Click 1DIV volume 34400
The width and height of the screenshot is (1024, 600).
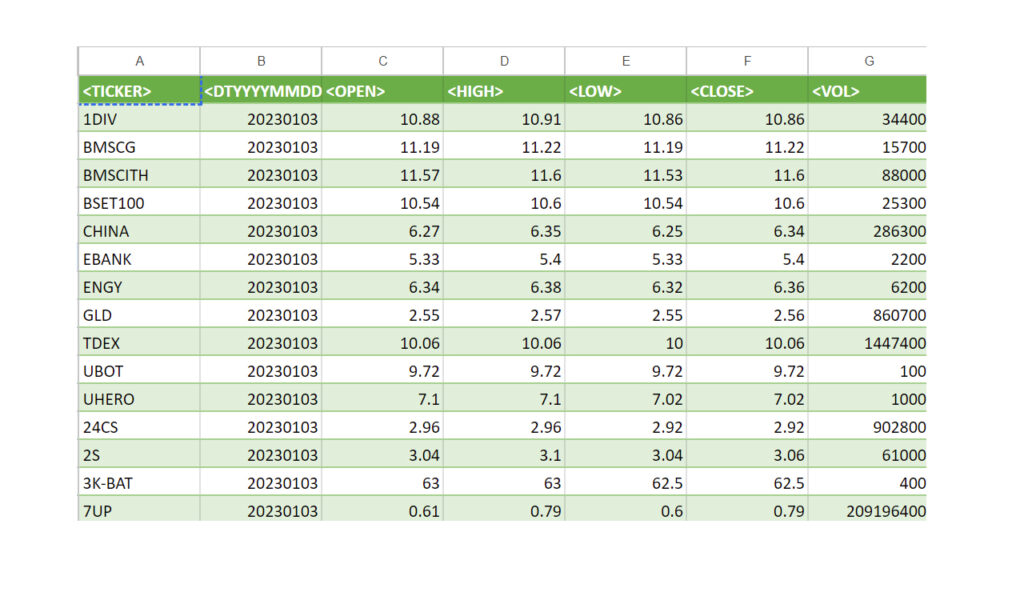click(867, 119)
